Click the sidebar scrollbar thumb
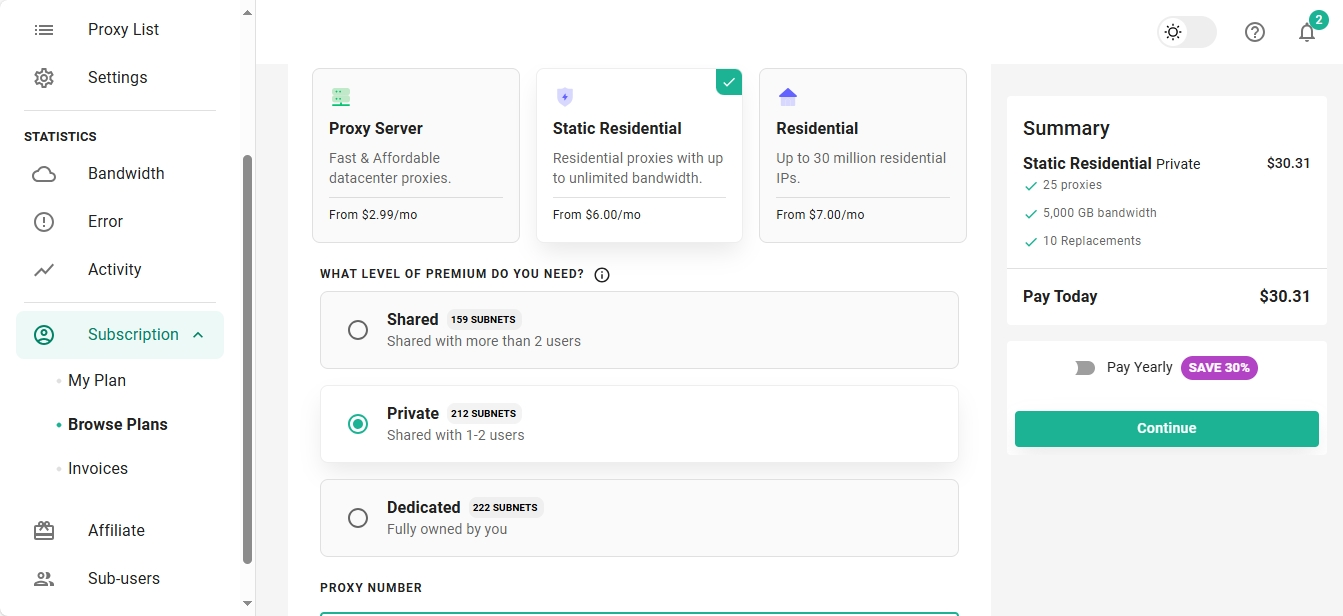The width and height of the screenshot is (1343, 616). [248, 360]
